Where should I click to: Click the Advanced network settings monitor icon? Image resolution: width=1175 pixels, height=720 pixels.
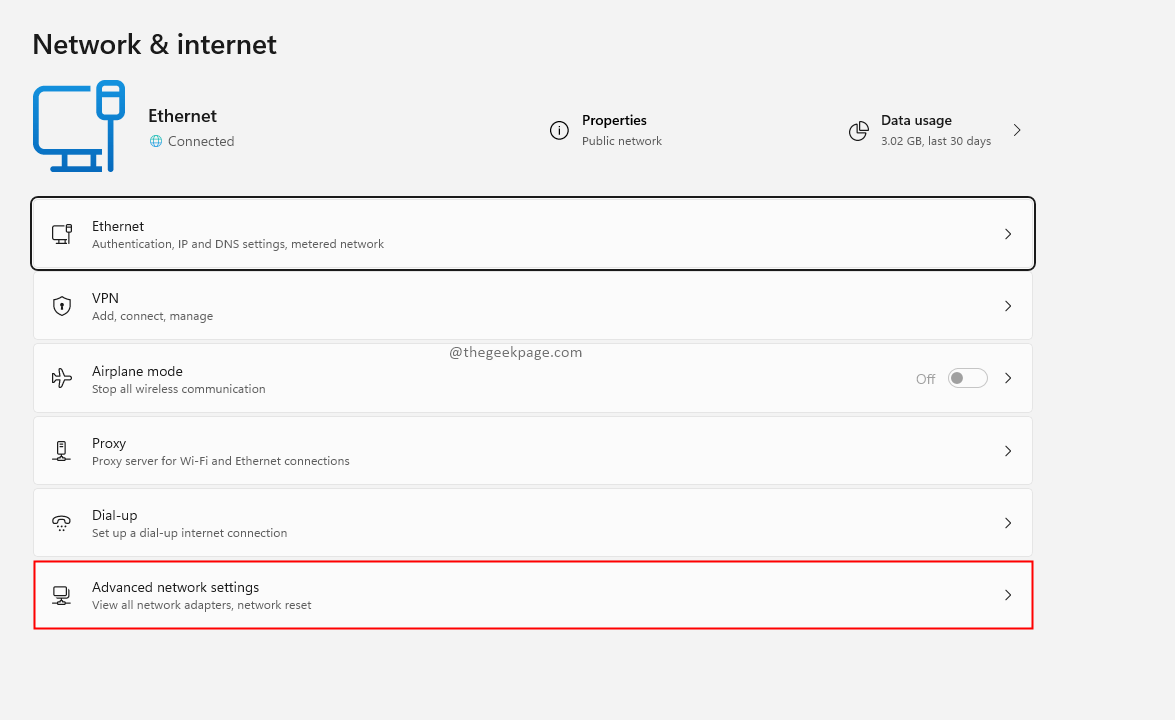point(61,594)
